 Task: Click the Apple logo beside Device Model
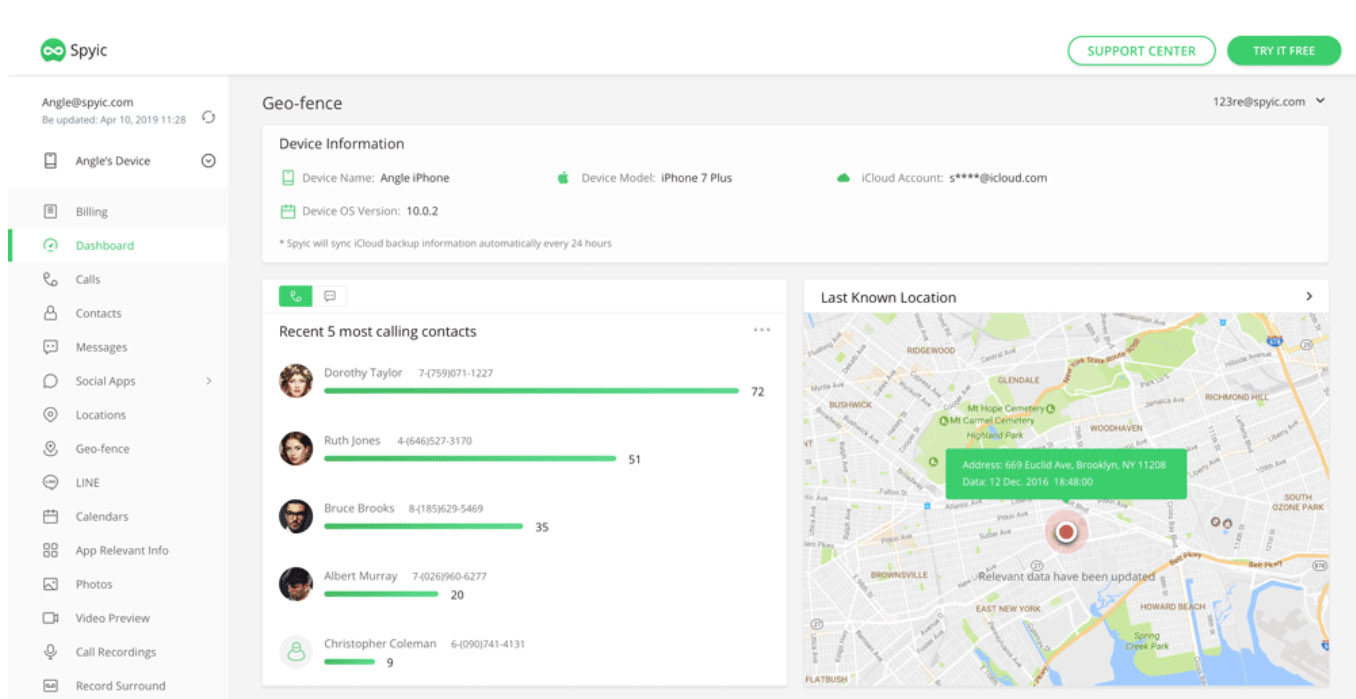click(x=563, y=178)
